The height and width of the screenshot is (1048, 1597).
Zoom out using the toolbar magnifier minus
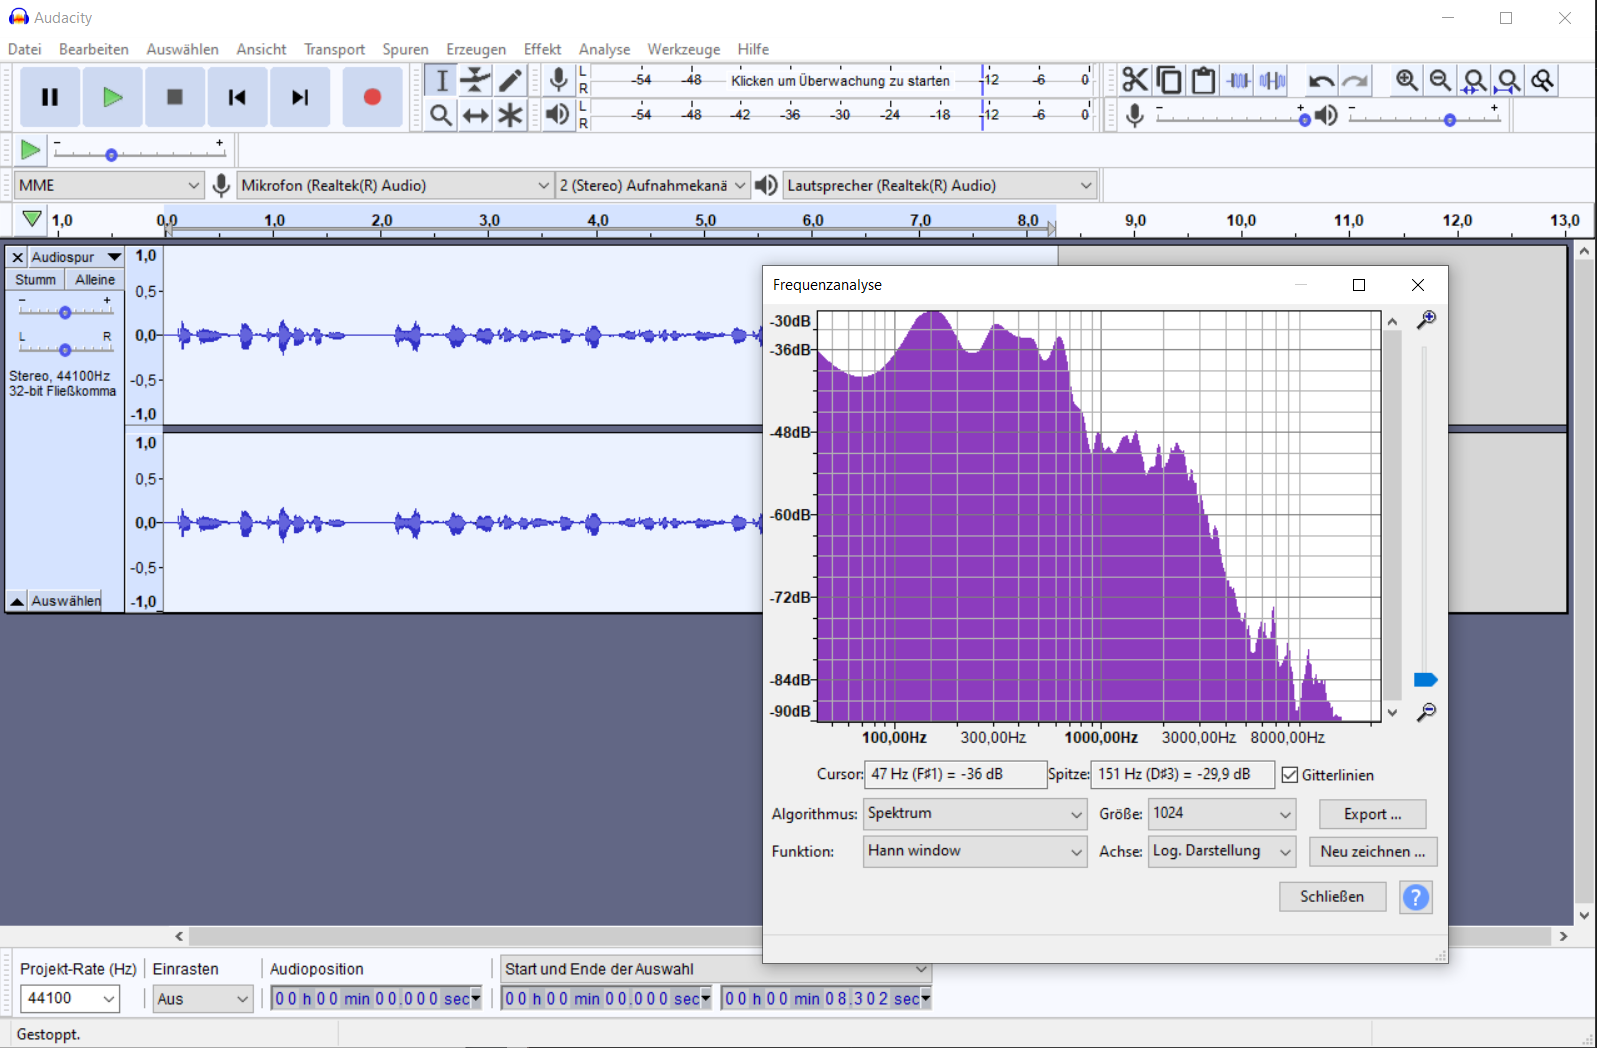coord(1440,80)
